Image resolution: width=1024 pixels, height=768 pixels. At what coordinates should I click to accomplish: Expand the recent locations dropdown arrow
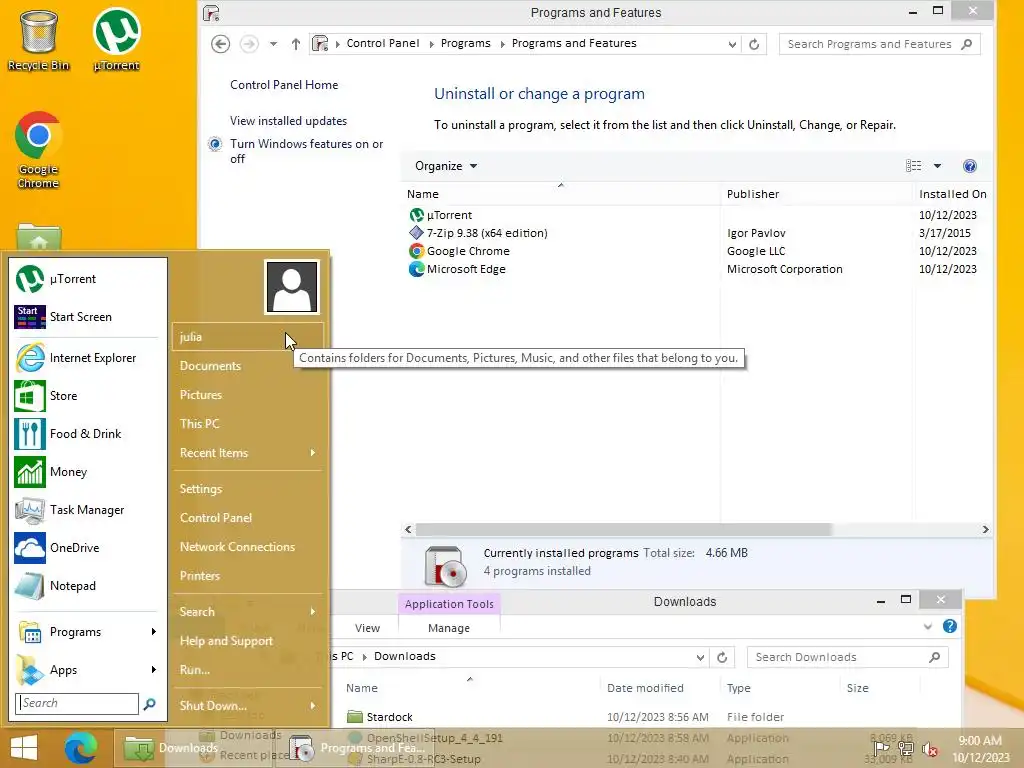tap(274, 44)
